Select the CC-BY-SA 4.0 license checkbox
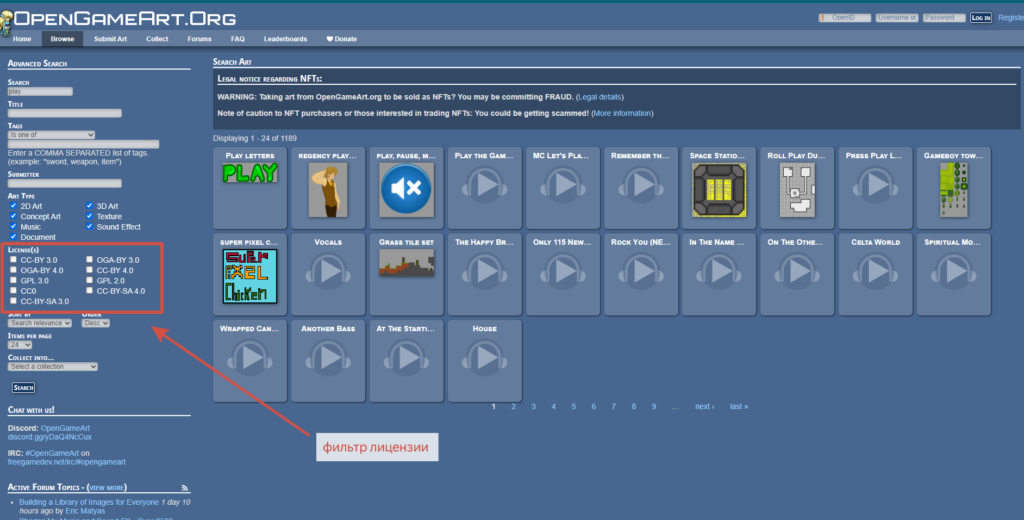 coord(89,291)
